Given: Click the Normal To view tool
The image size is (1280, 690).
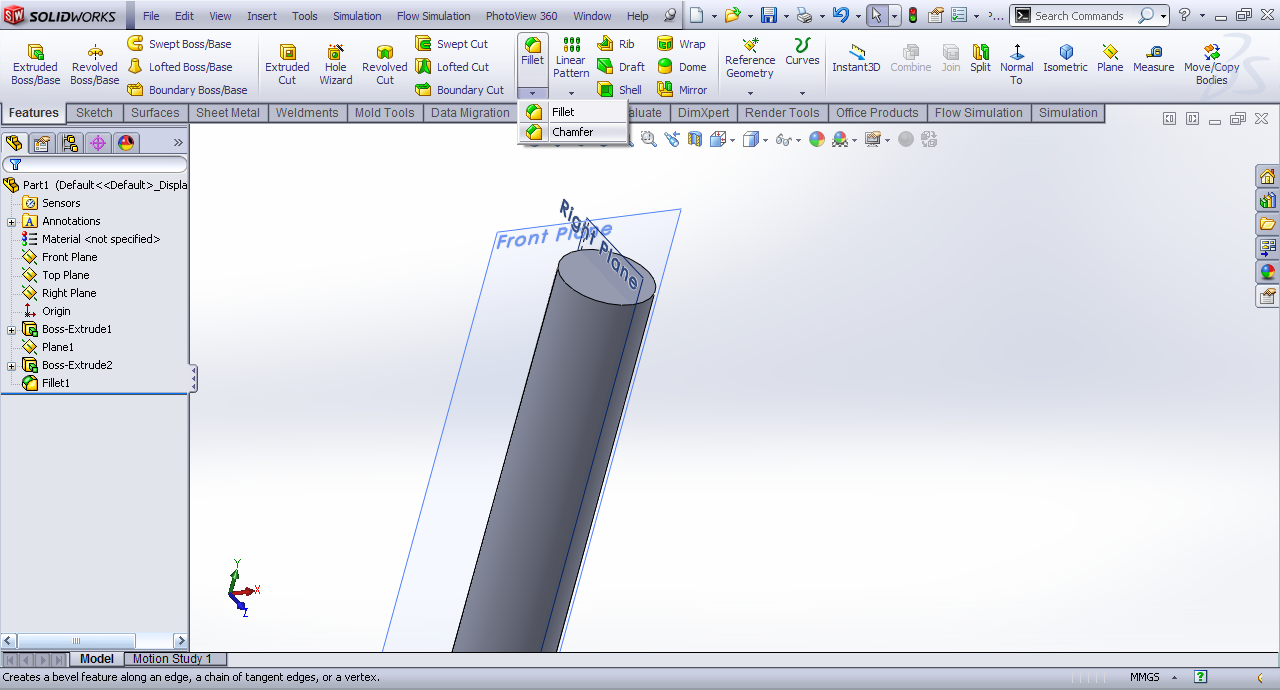Looking at the screenshot, I should click(1017, 65).
